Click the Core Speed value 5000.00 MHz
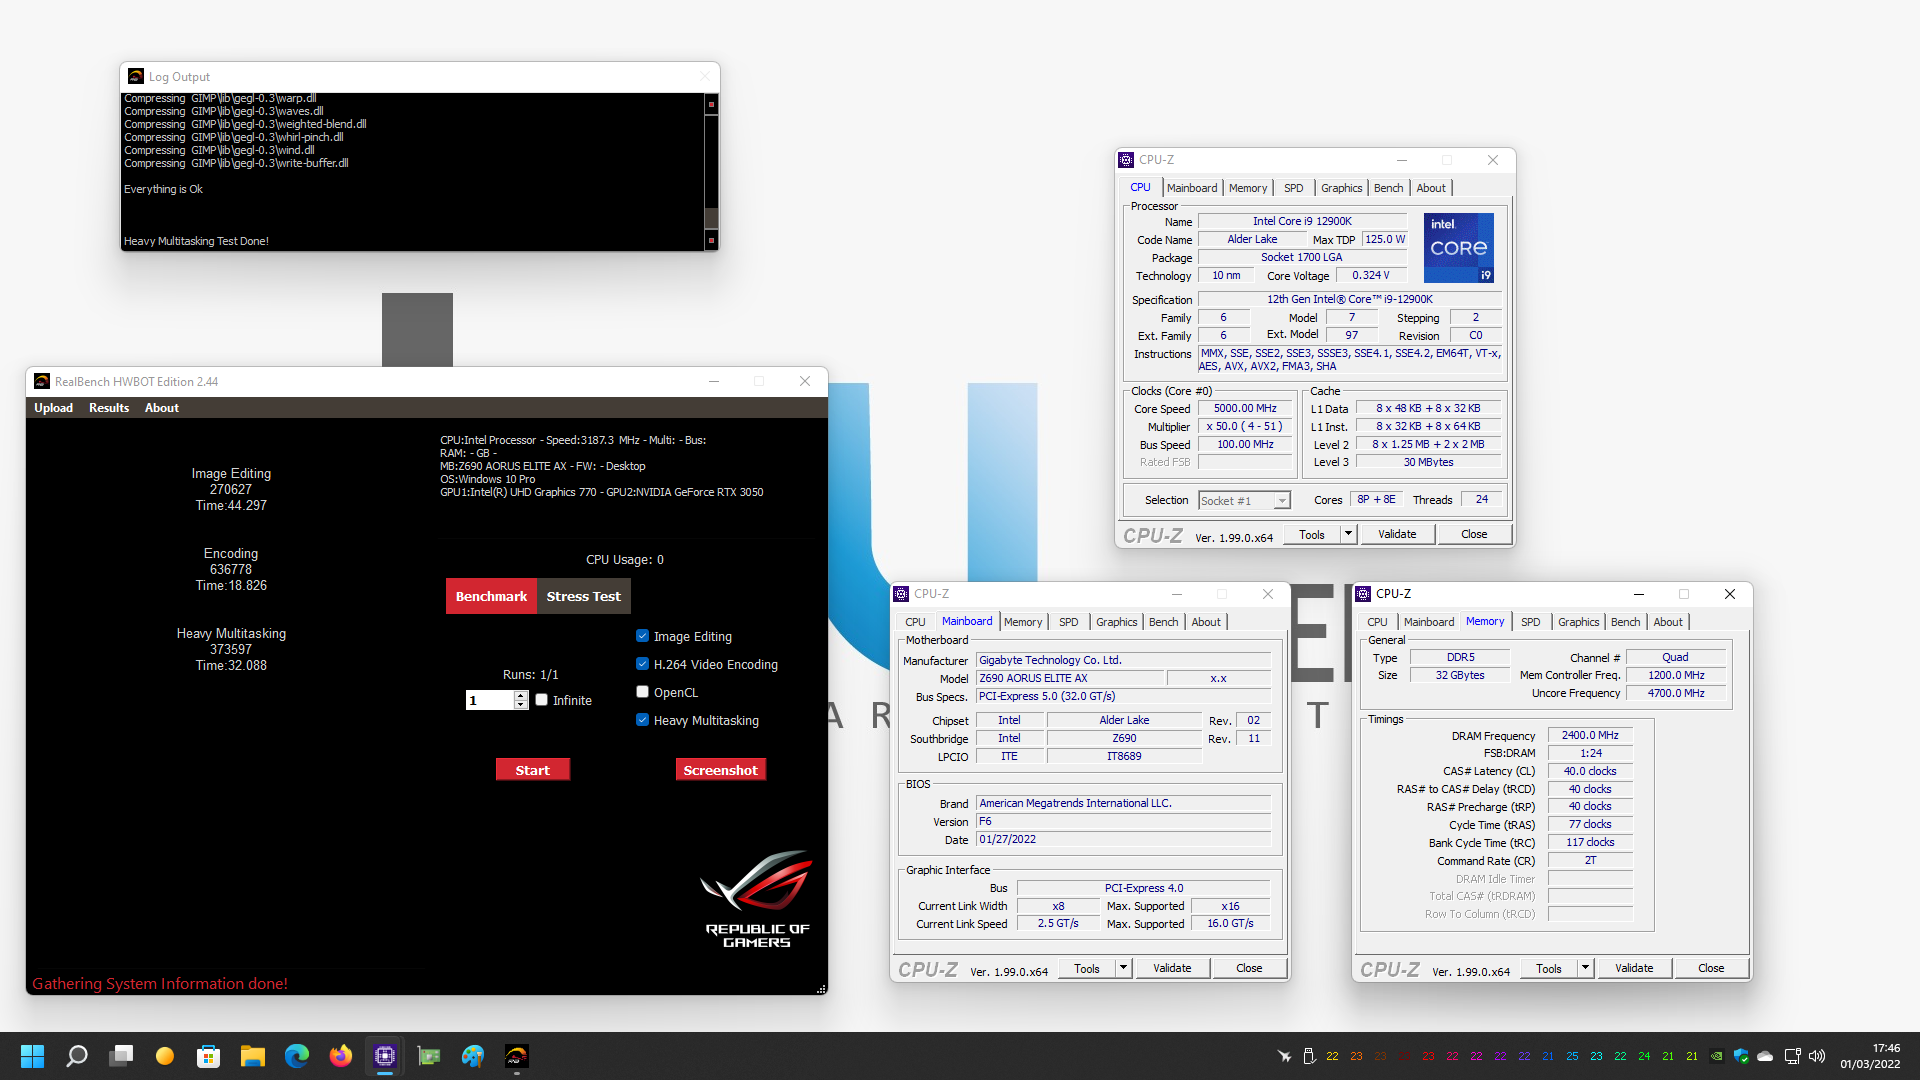Screen dimensions: 1920x1080 click(x=1245, y=408)
